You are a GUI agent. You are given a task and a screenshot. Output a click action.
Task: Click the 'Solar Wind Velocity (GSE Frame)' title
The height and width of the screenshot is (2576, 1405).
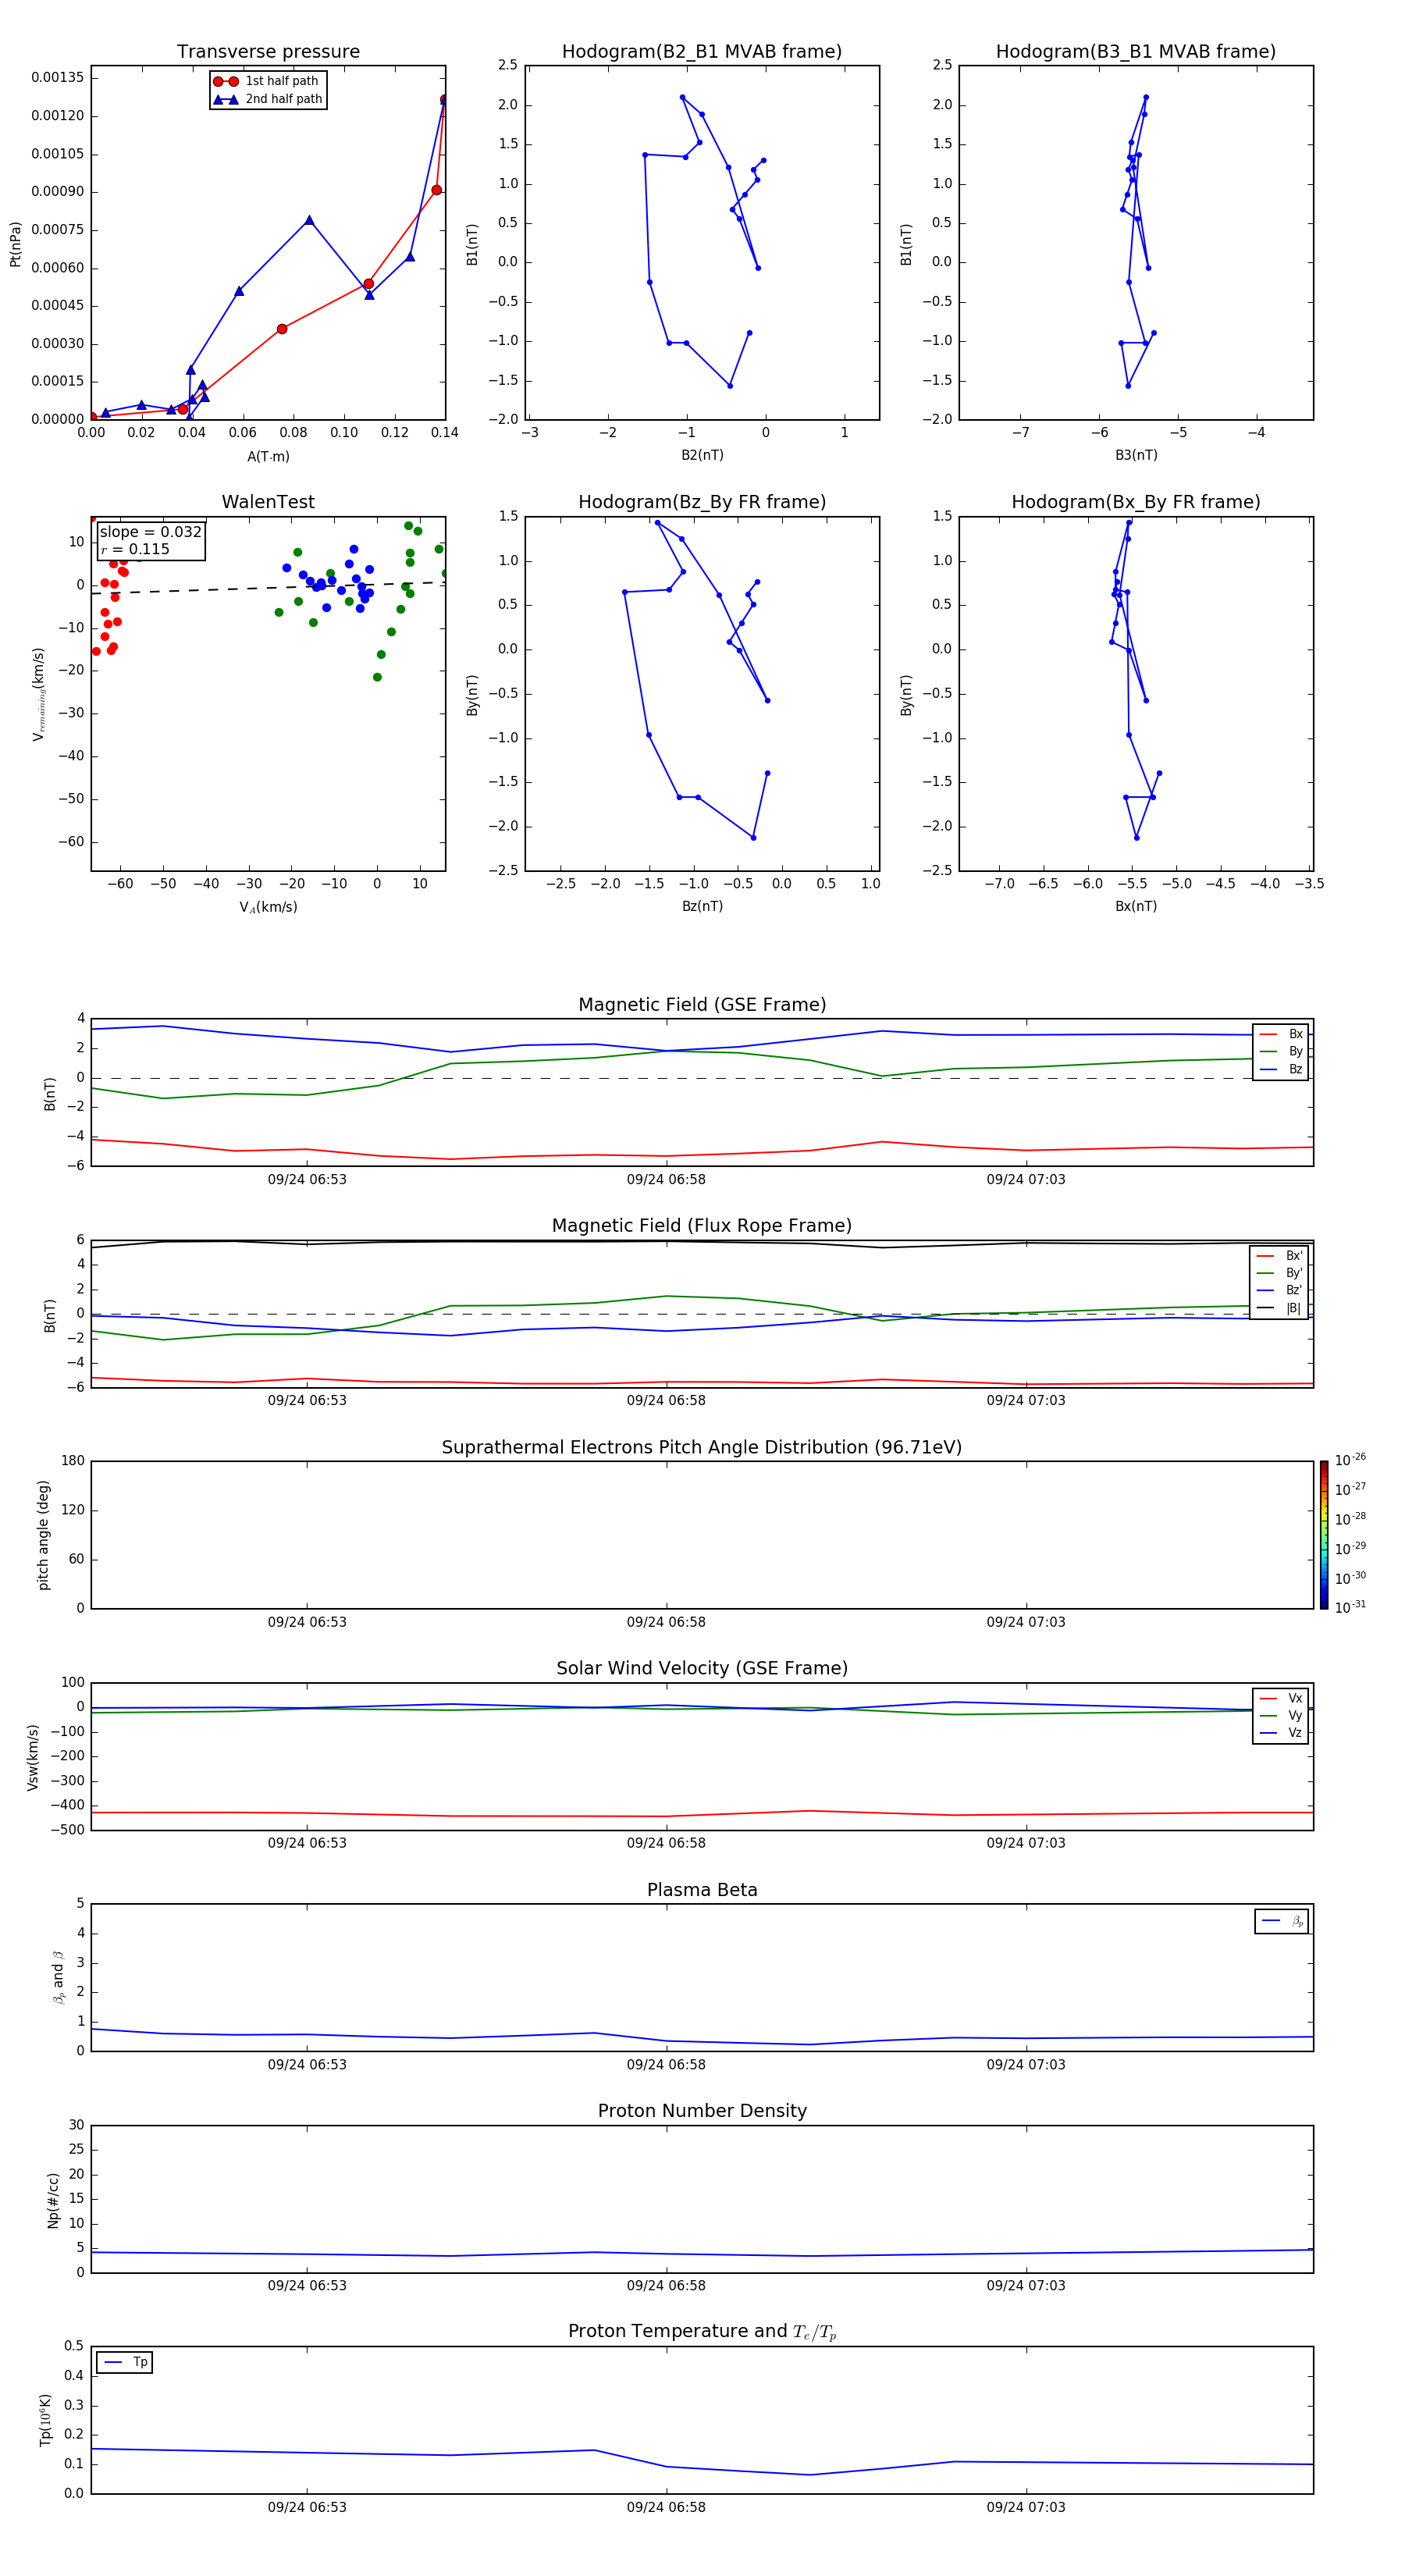702,1668
